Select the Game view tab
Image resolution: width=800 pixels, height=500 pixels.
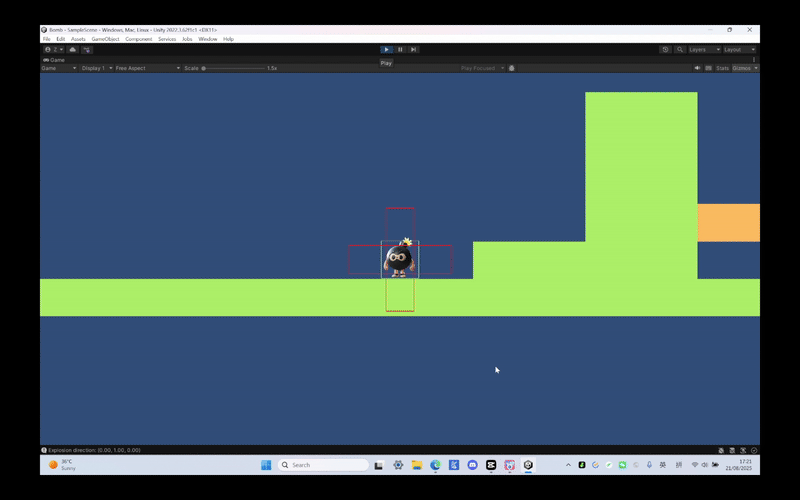[x=54, y=60]
